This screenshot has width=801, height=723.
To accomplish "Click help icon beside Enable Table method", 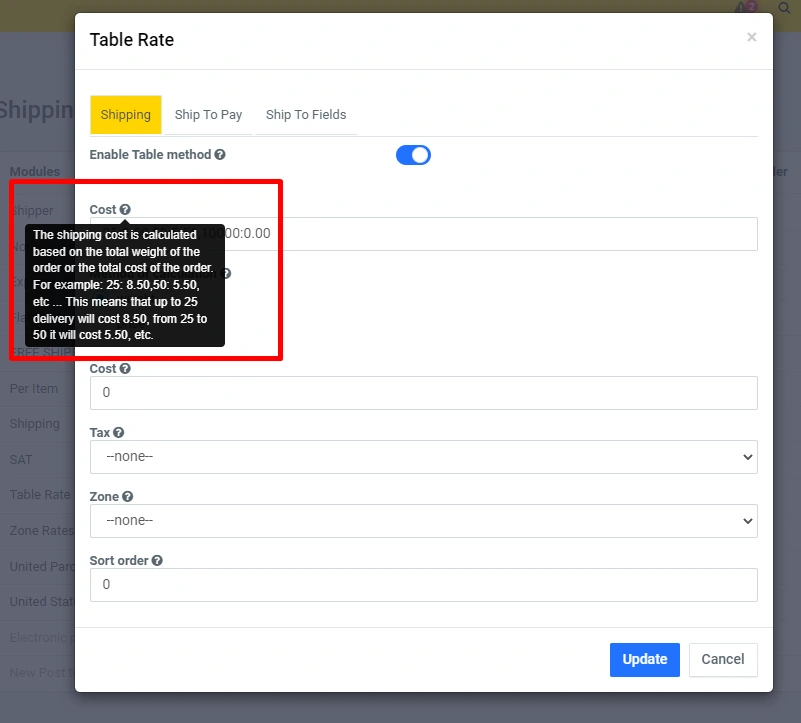I will (x=220, y=155).
